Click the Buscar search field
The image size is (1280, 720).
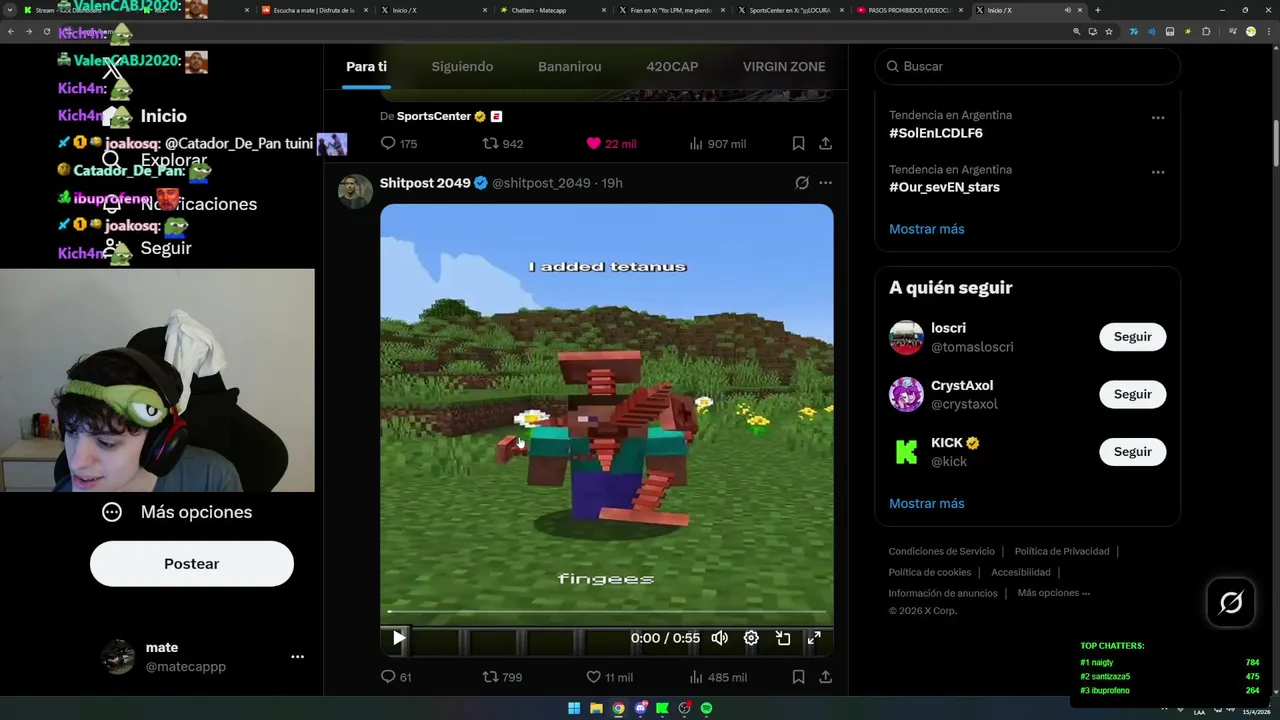coord(1027,66)
